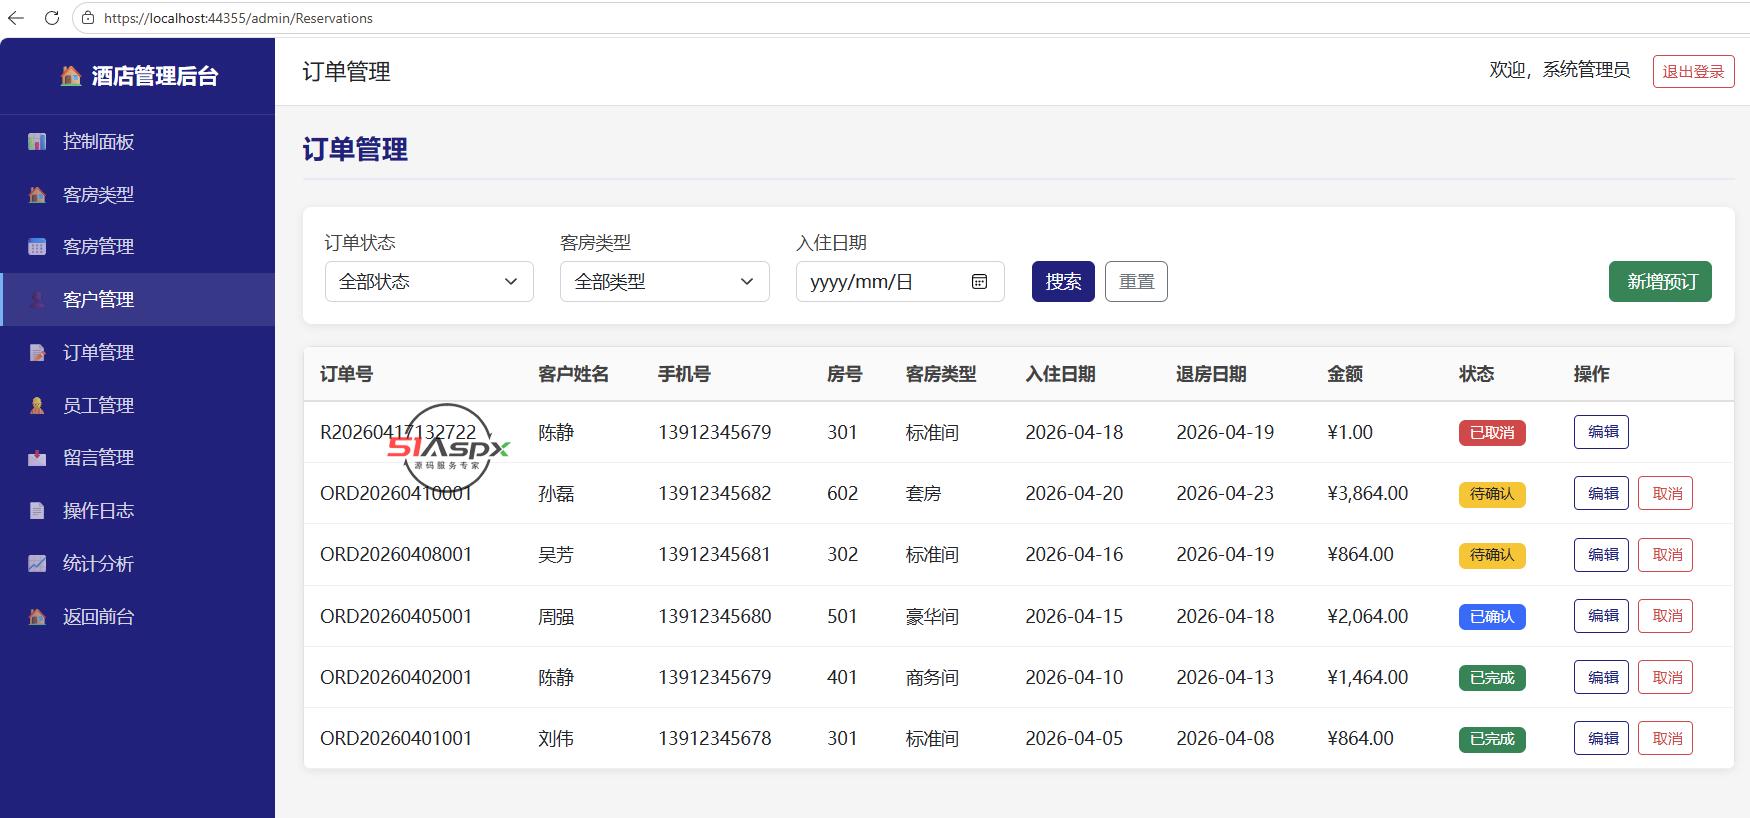Click order number ORD20260405001

pyautogui.click(x=396, y=616)
